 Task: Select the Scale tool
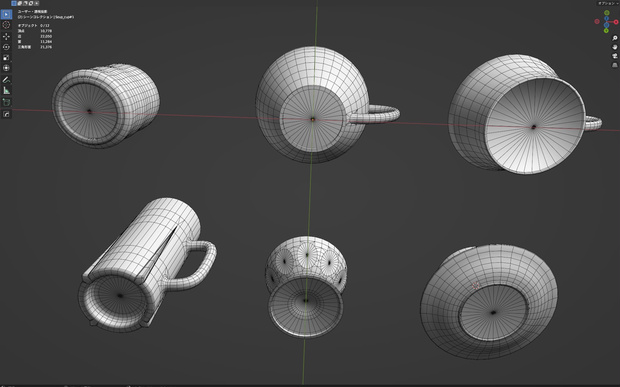[x=6, y=58]
